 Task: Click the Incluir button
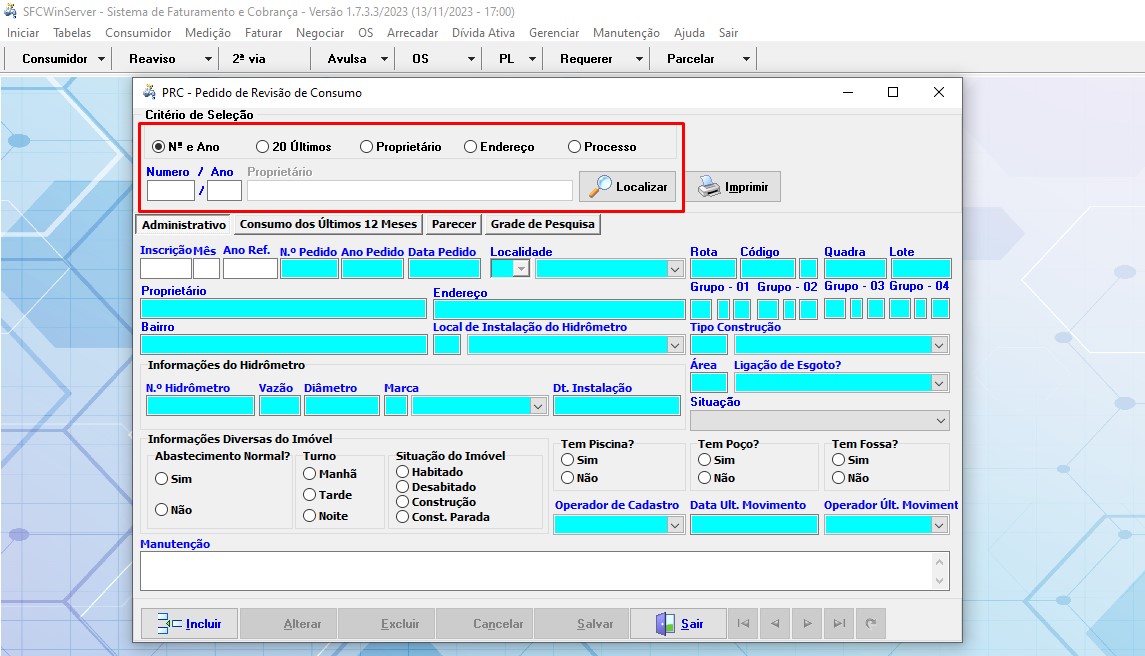tap(189, 623)
